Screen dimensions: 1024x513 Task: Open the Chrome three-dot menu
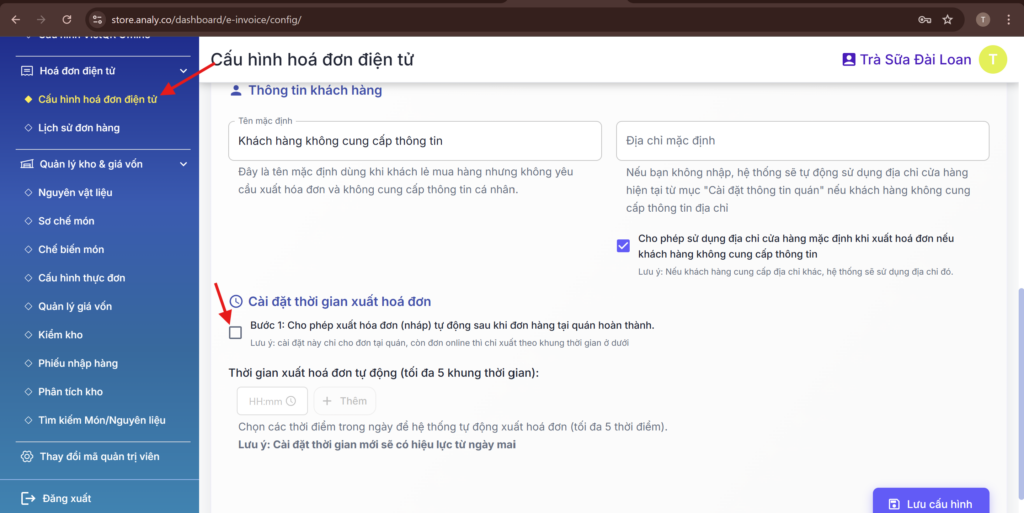click(x=1010, y=20)
